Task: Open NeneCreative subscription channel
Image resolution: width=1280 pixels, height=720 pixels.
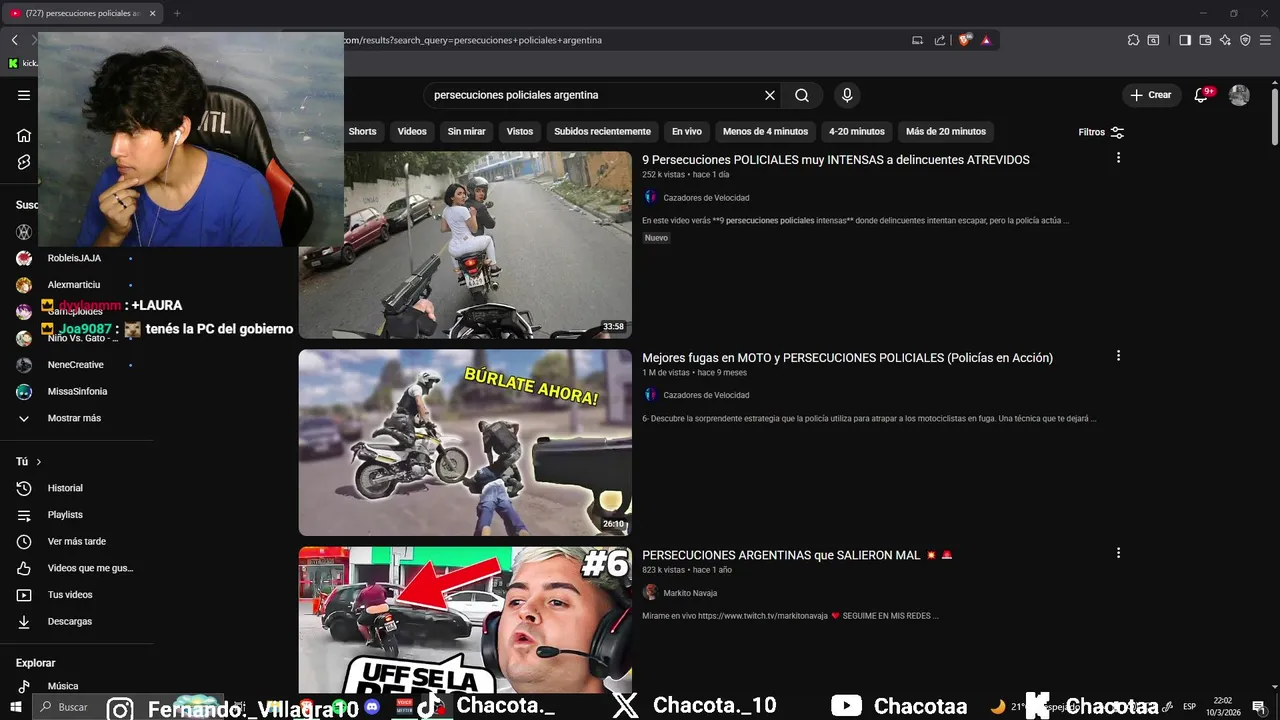Action: [75, 365]
